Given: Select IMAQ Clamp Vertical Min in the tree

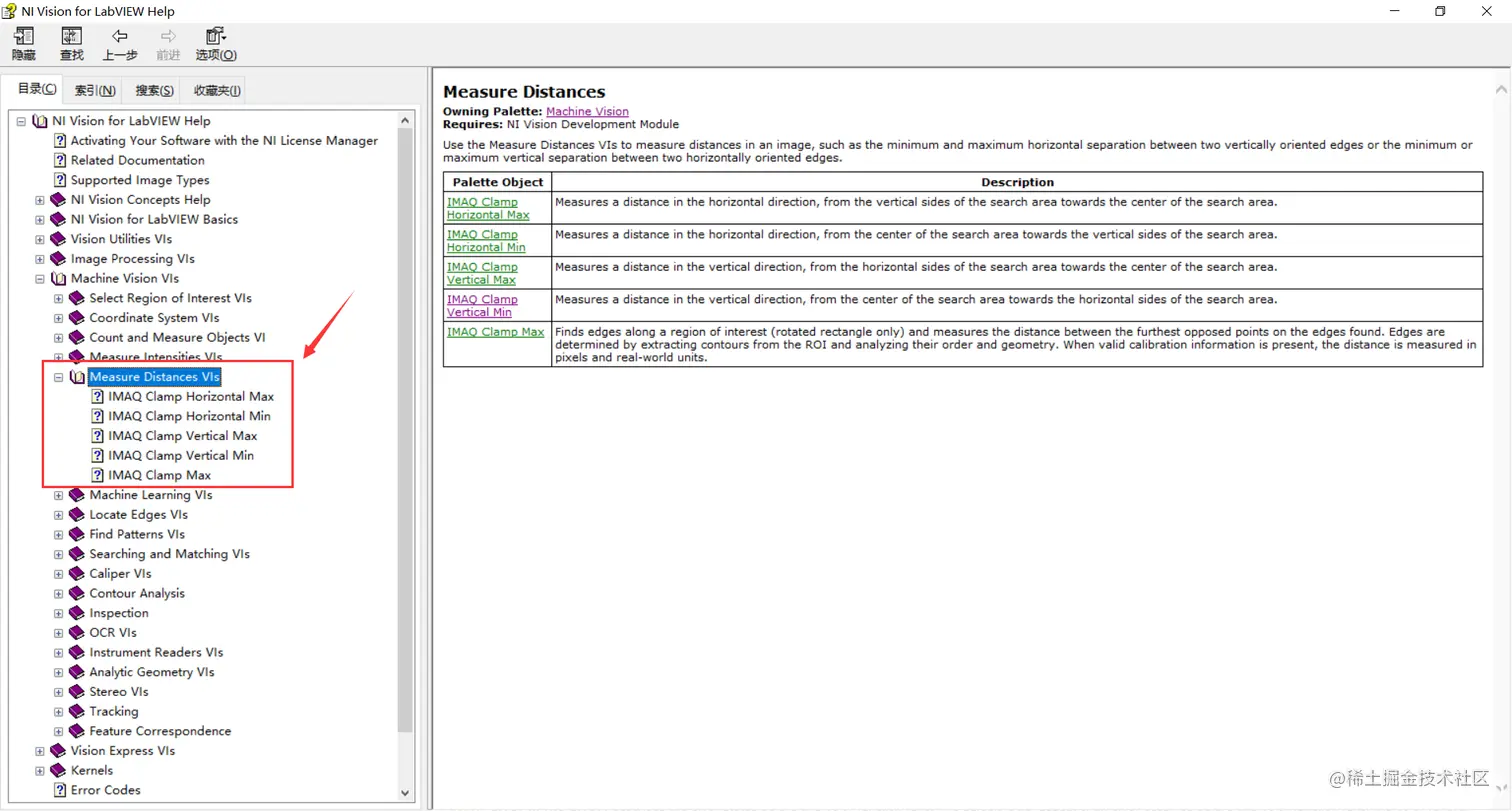Looking at the screenshot, I should [x=181, y=455].
